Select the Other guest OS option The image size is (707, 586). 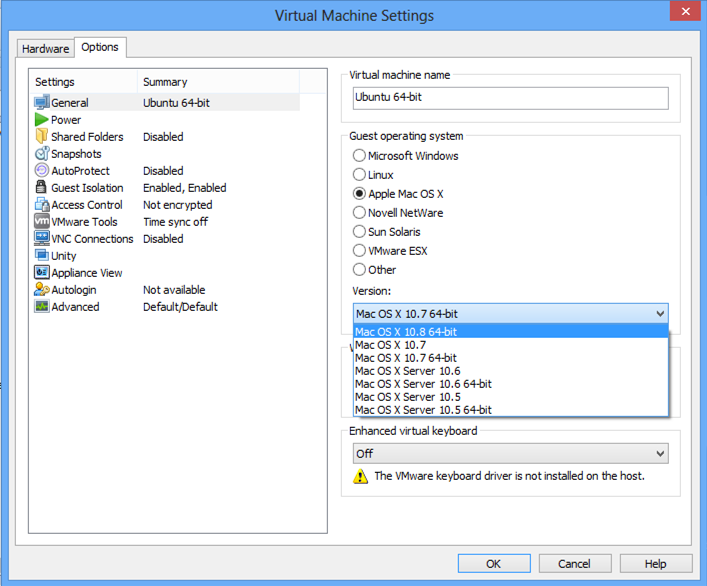359,270
